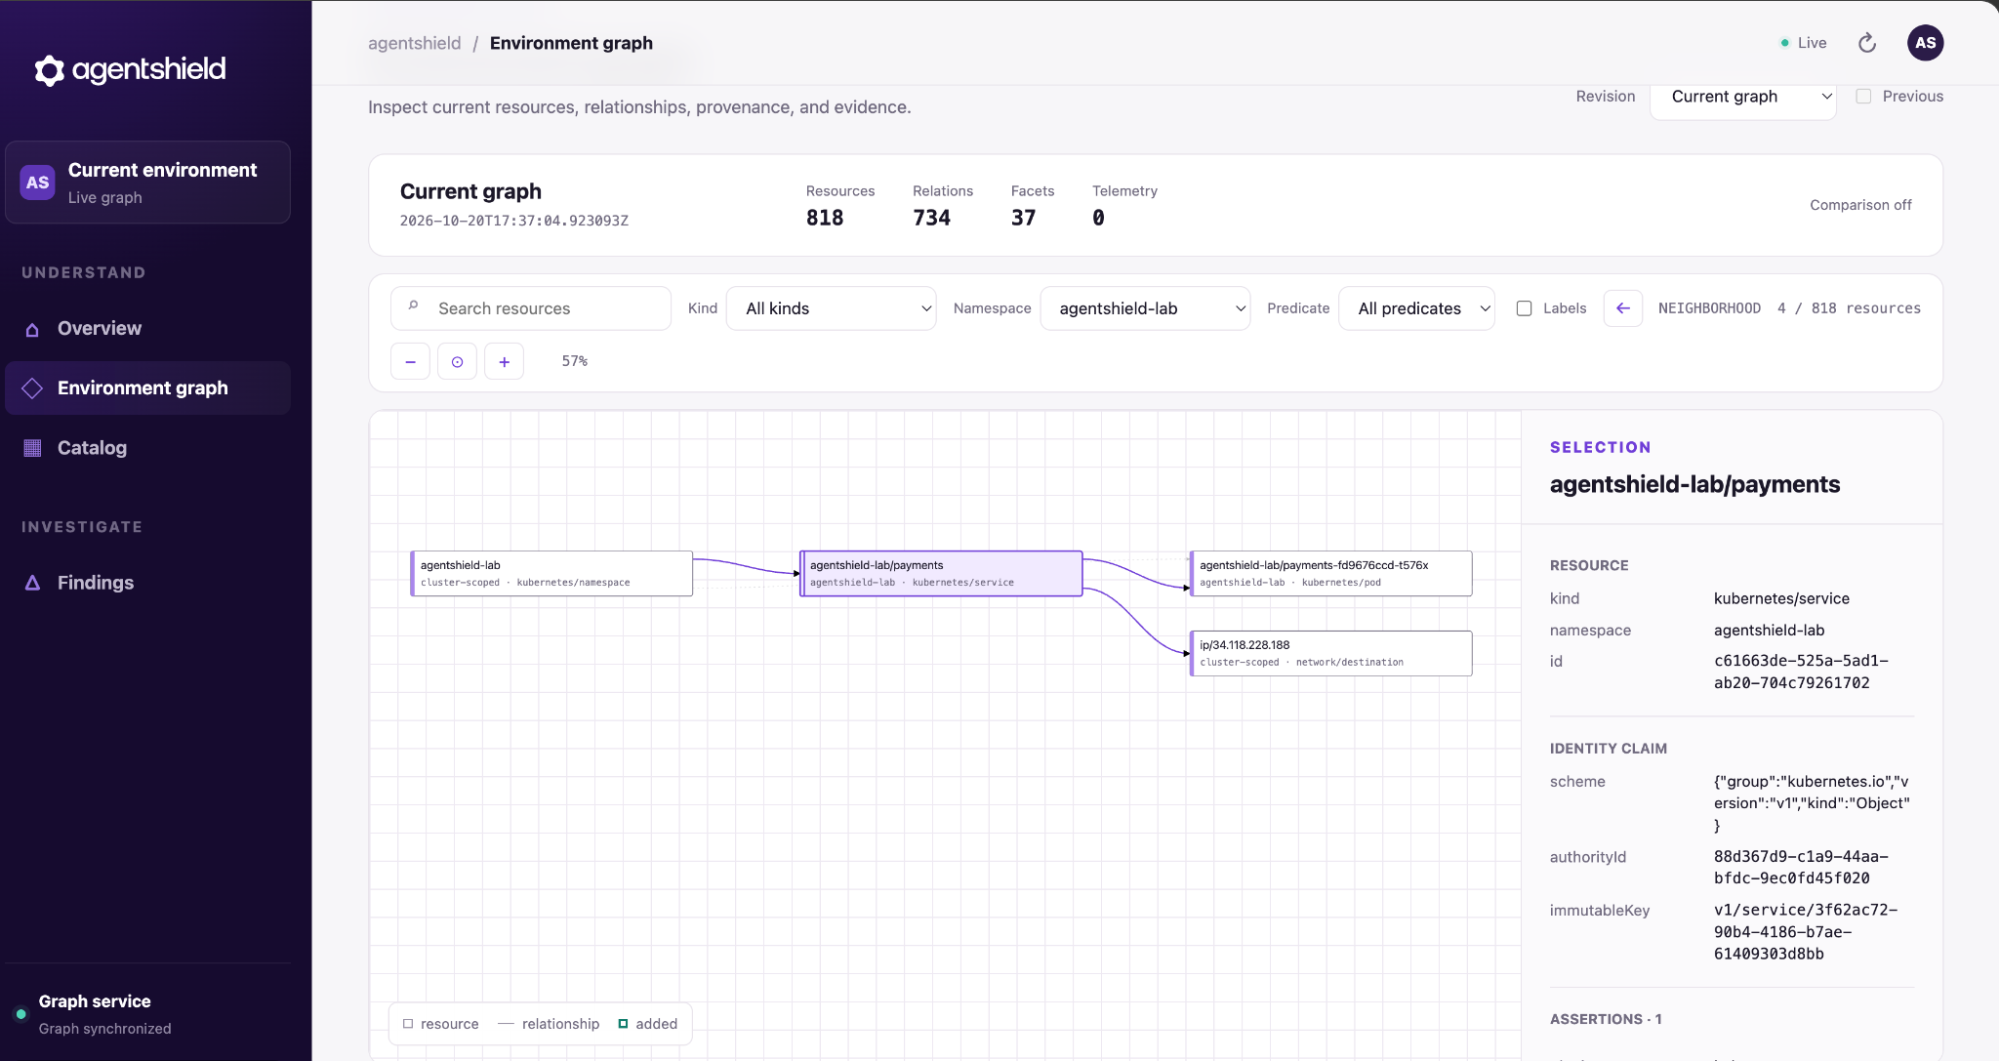Click the refresh icon in top bar
1999x1061 pixels.
coord(1866,43)
